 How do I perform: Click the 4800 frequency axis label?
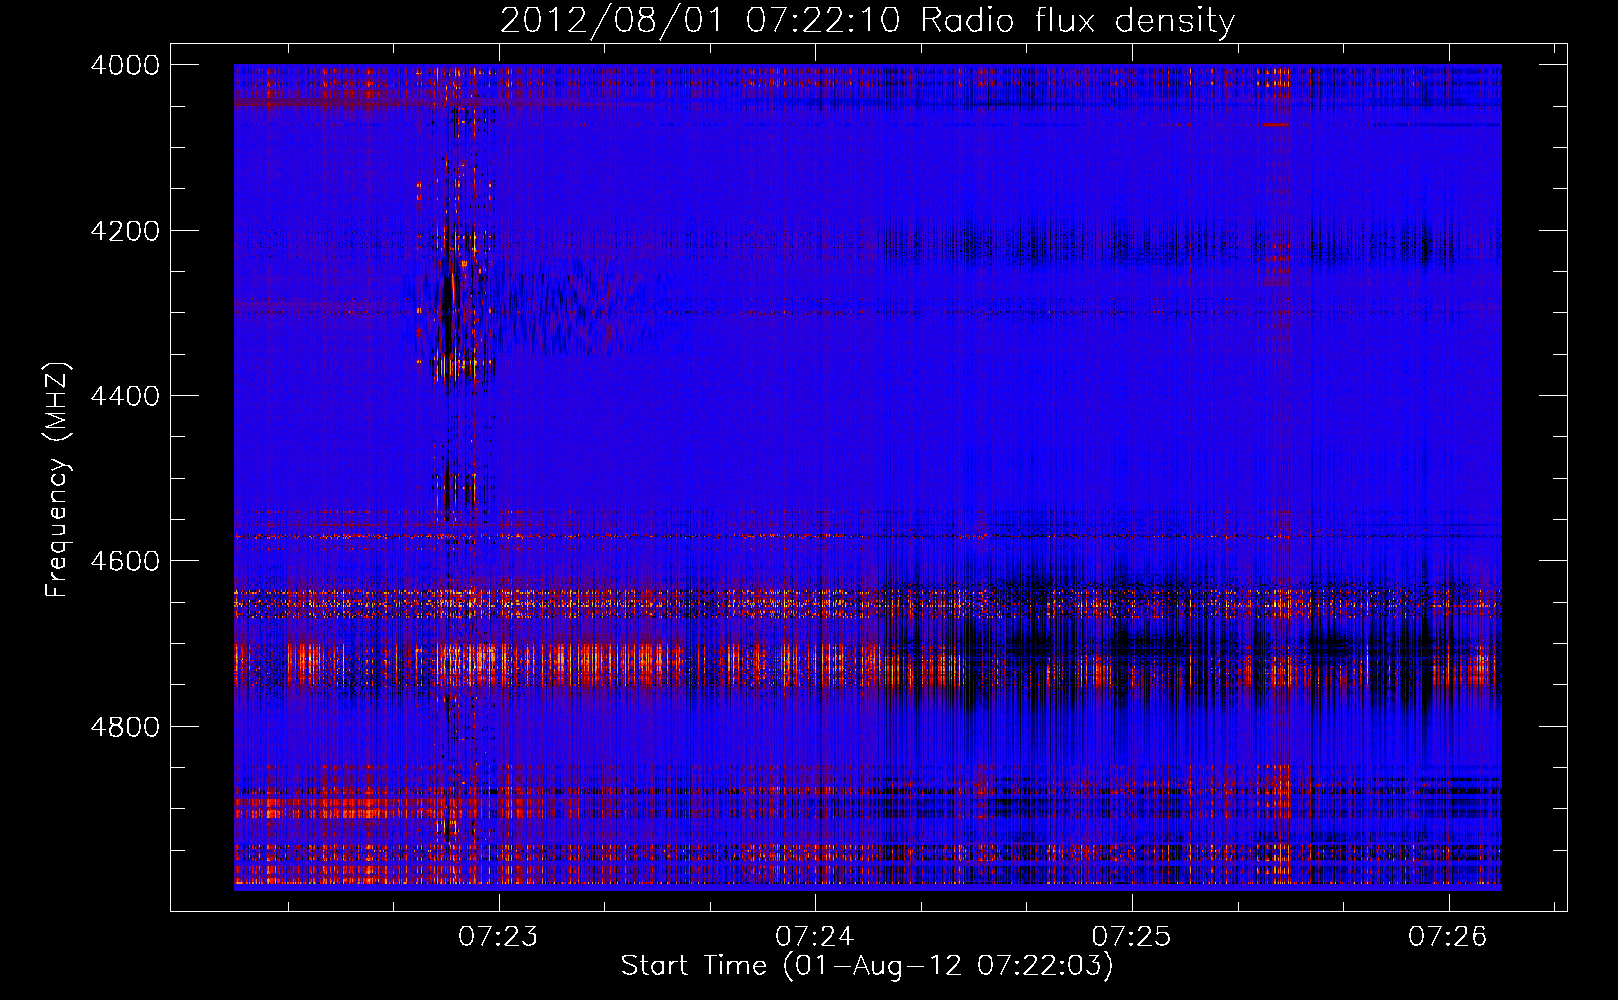coord(125,727)
